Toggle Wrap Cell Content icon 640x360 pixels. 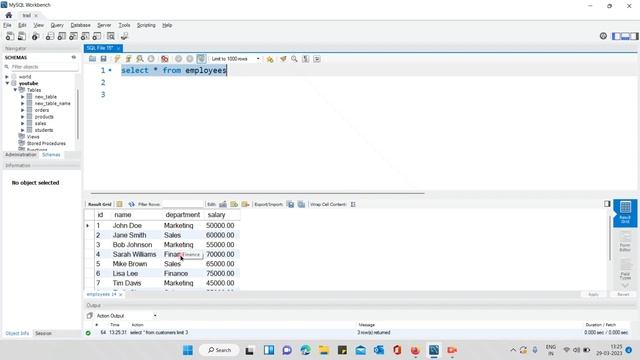[353, 204]
